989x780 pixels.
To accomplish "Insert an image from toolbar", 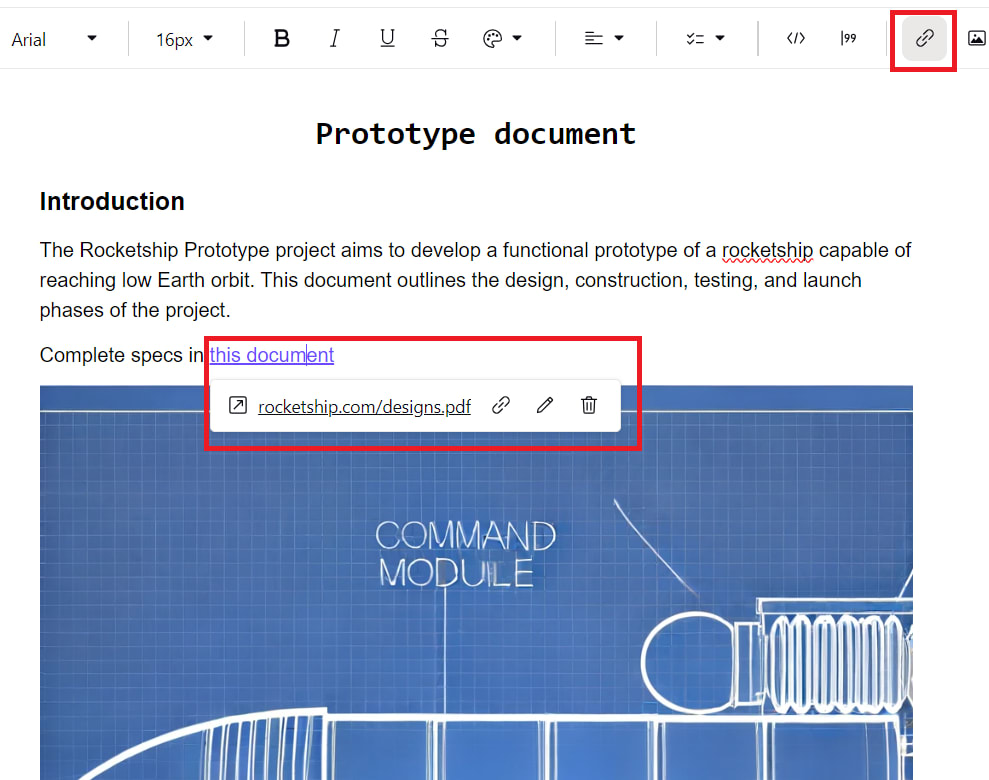I will point(976,38).
